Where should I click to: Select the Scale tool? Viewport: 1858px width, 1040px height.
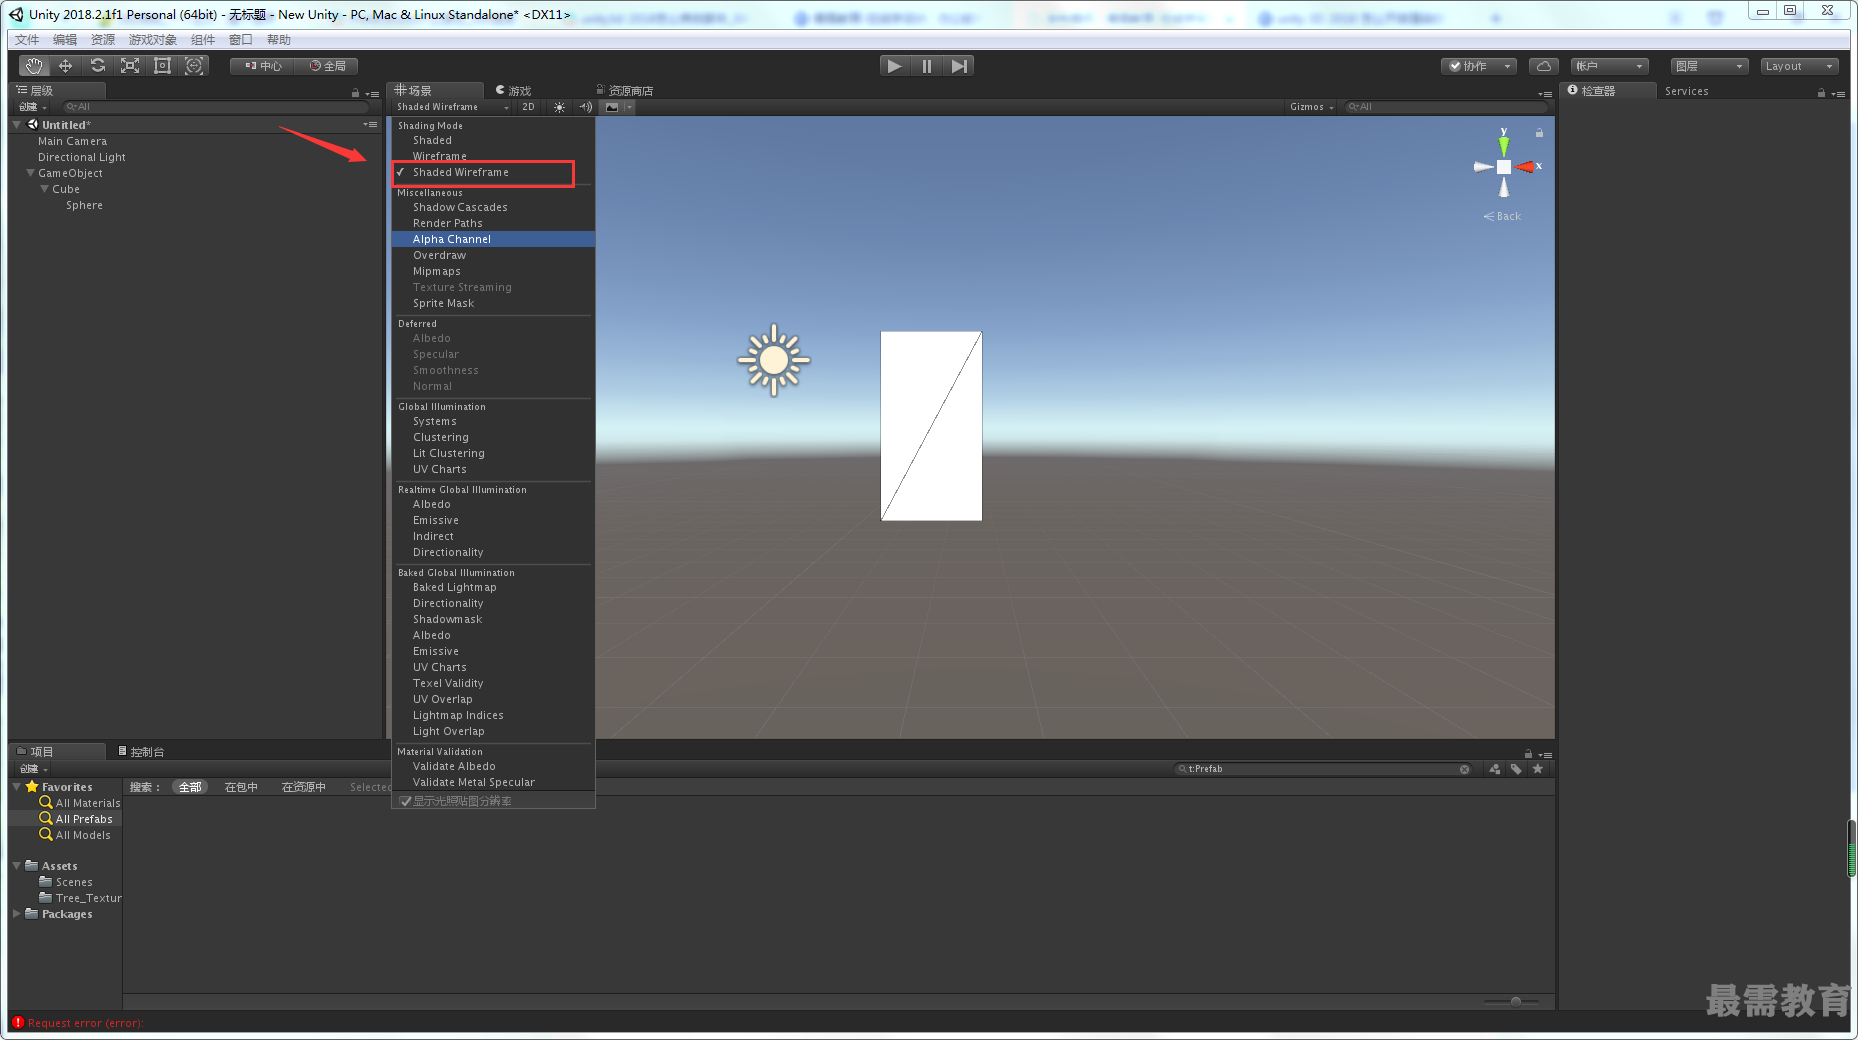[130, 66]
